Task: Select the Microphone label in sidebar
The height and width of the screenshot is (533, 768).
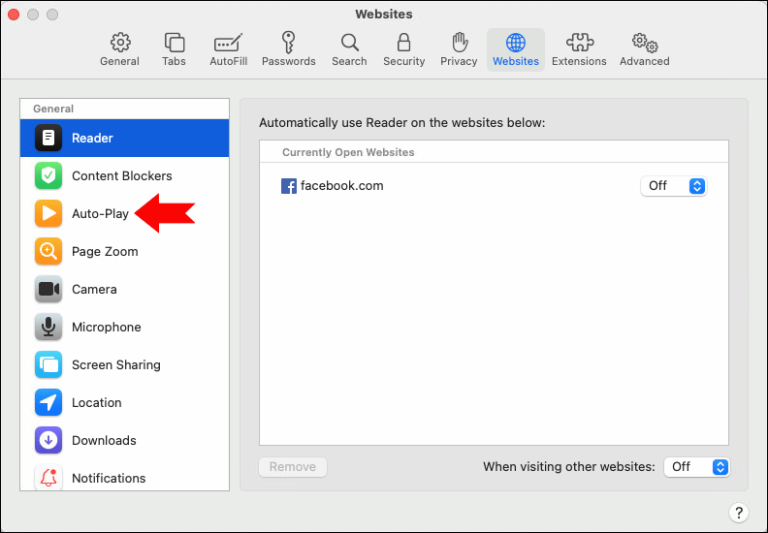Action: click(106, 327)
